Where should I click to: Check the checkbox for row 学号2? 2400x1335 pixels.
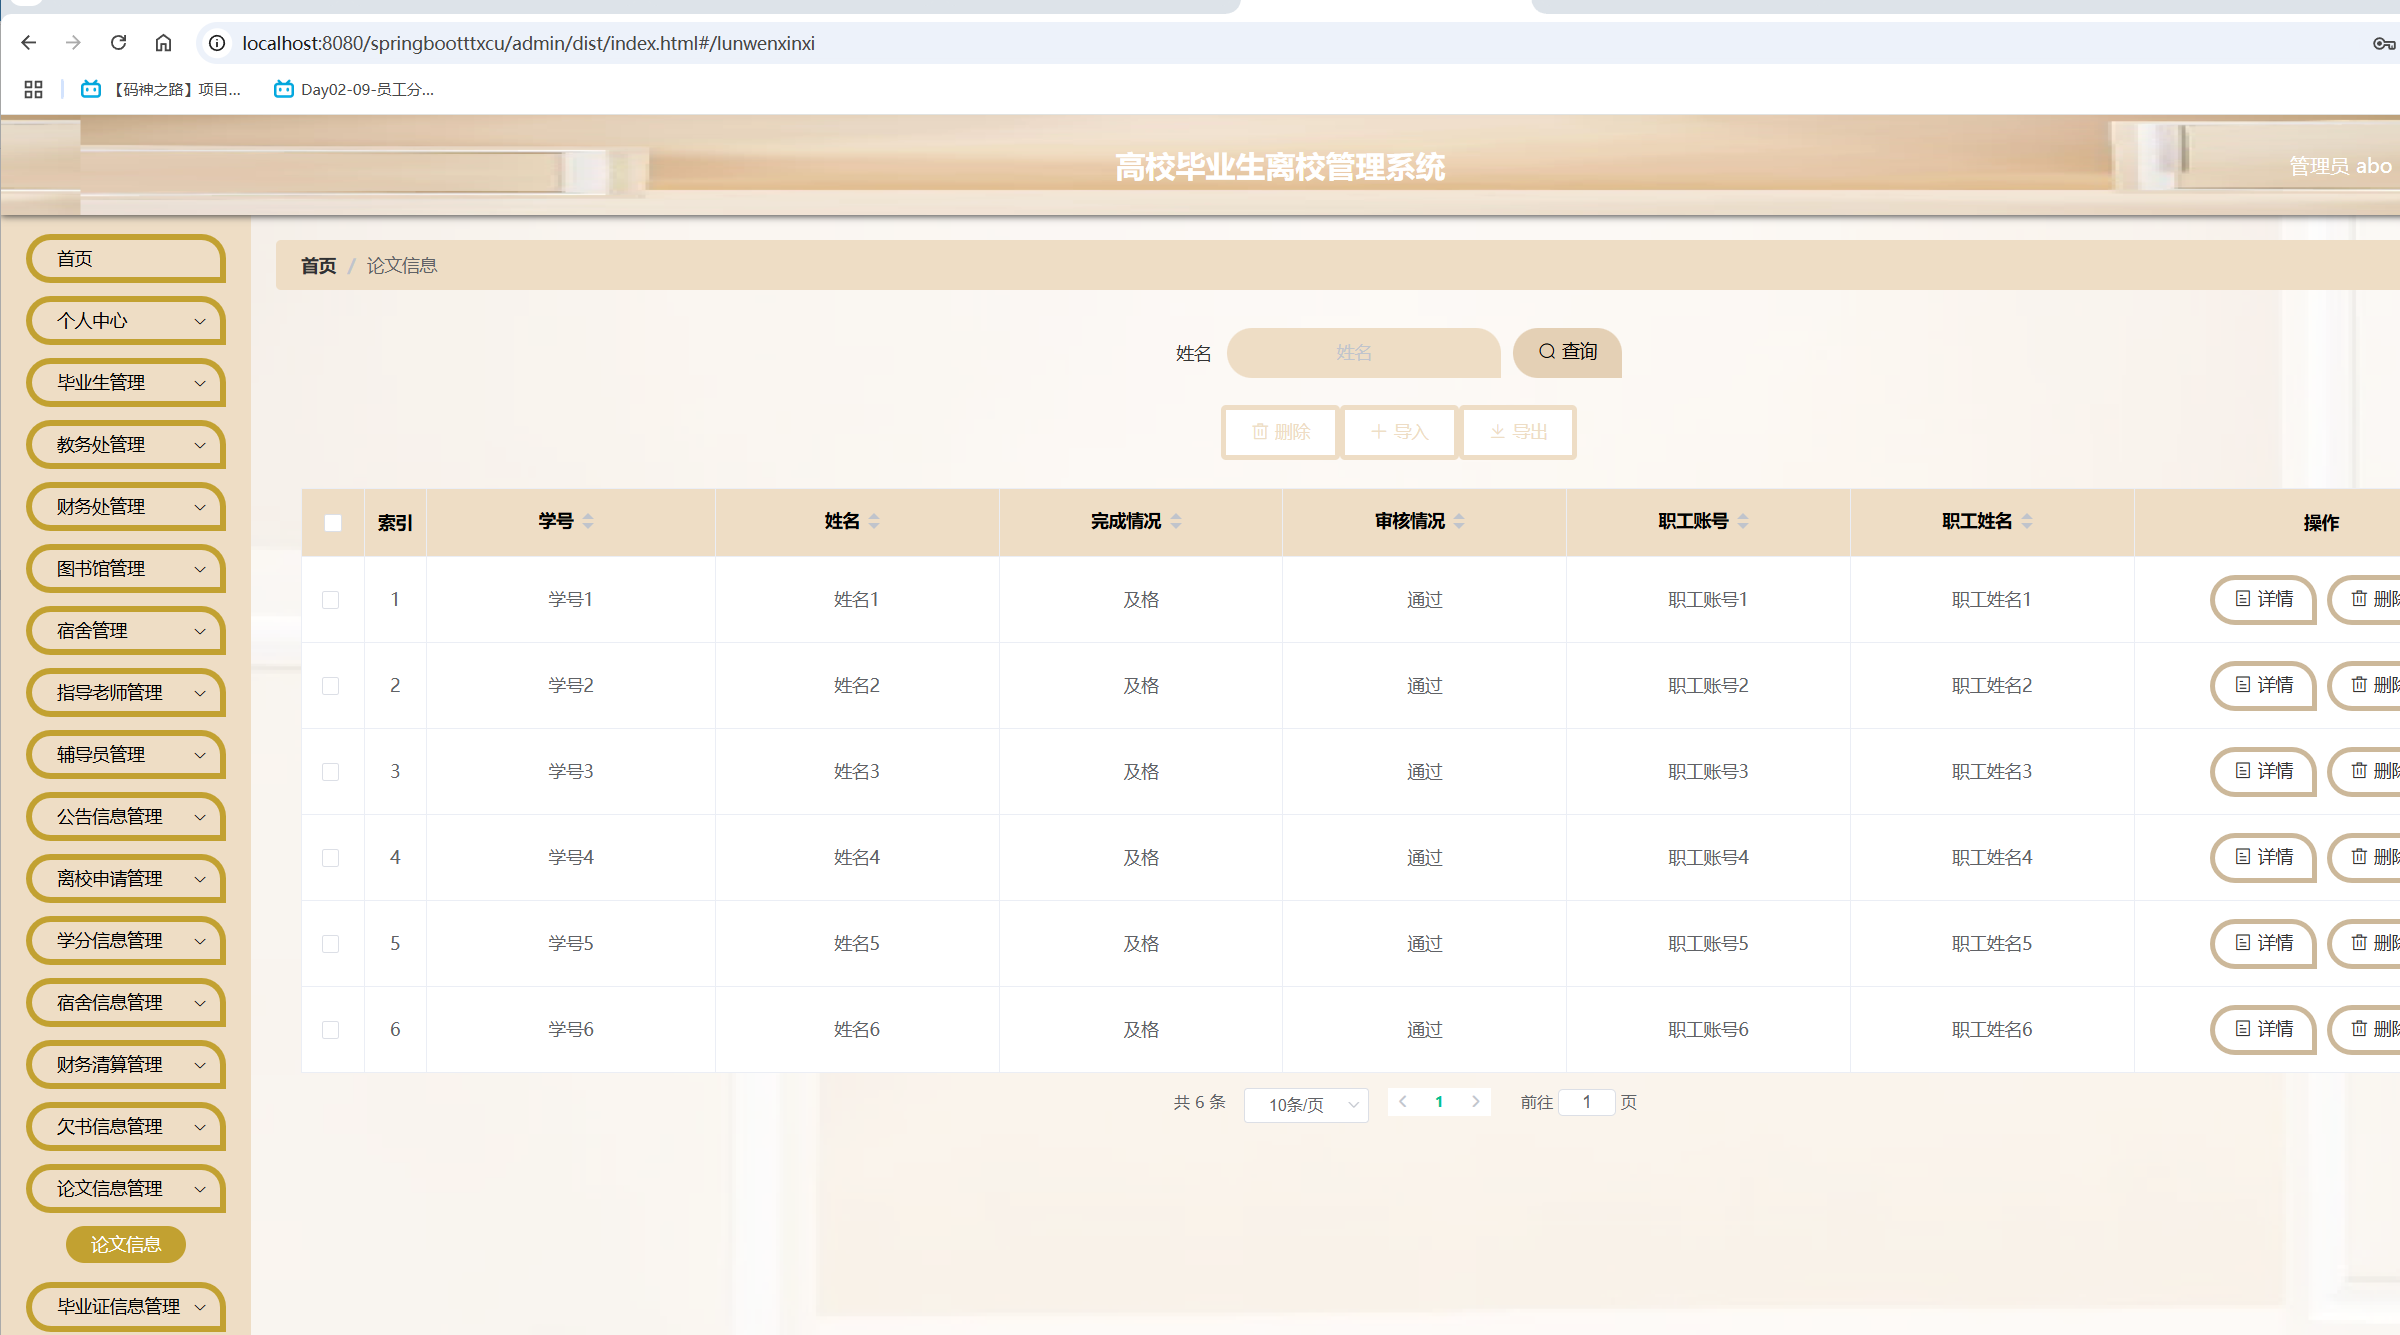point(331,686)
